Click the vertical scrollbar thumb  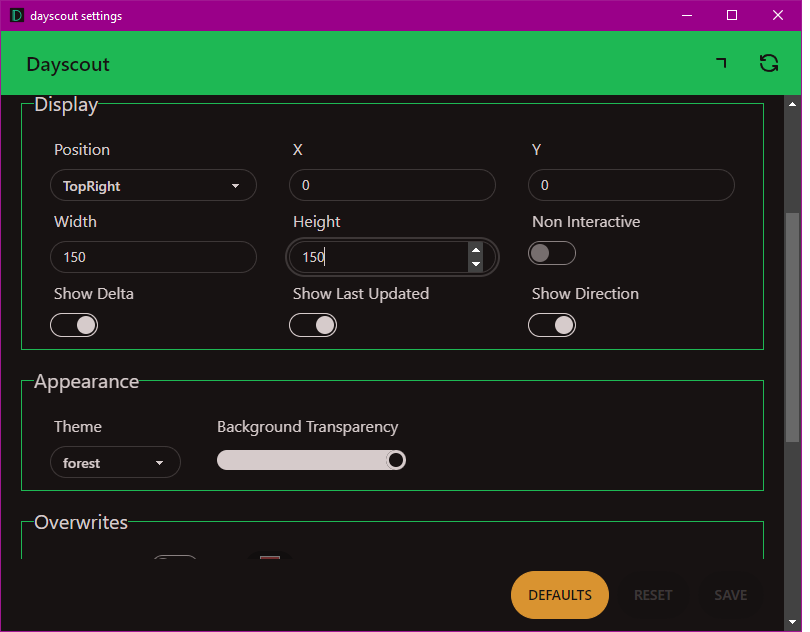792,327
